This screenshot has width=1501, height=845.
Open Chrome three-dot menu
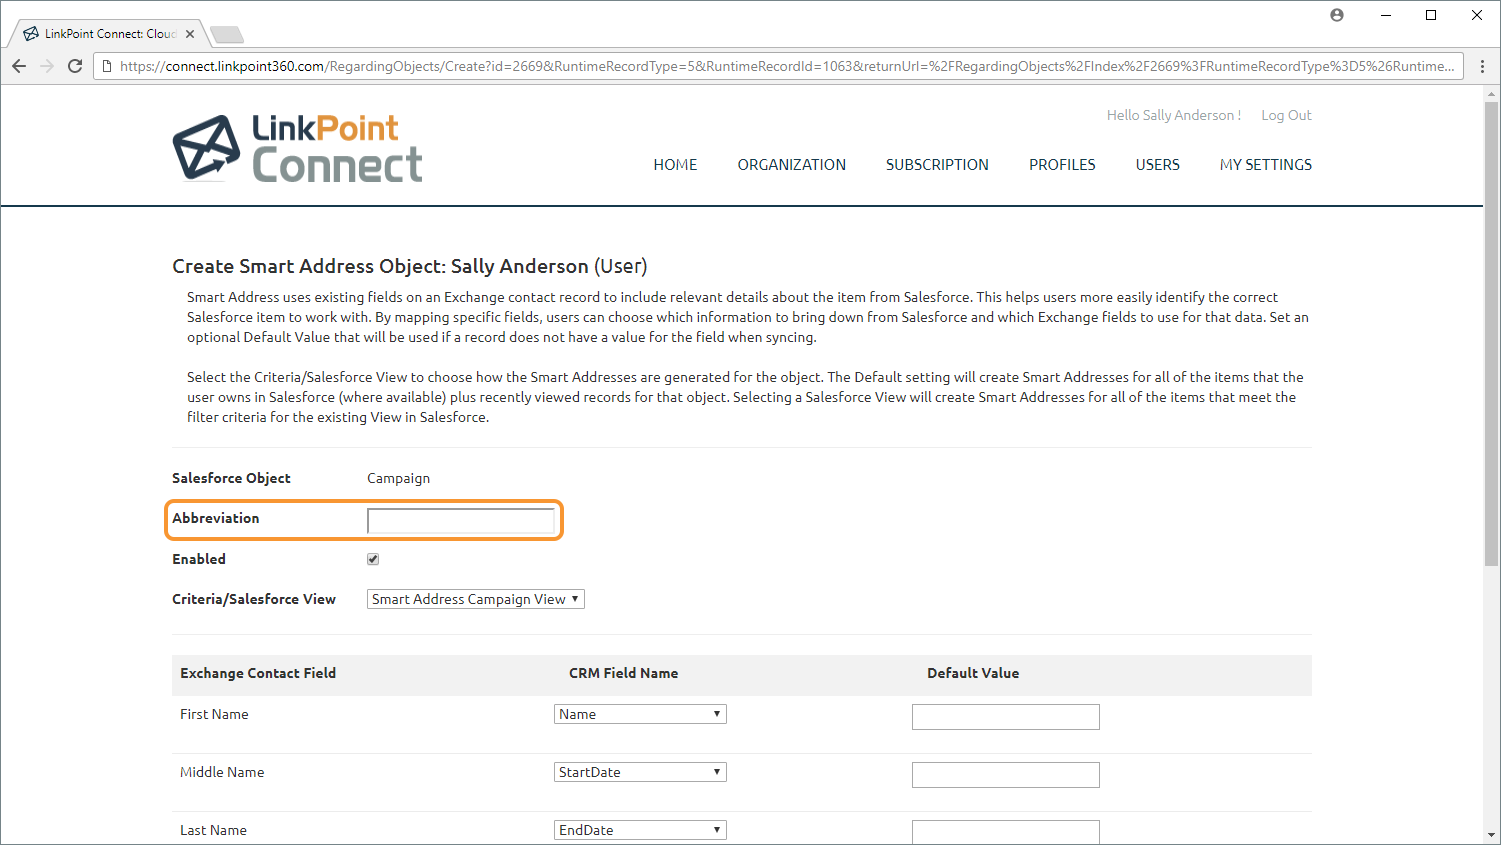tap(1483, 66)
